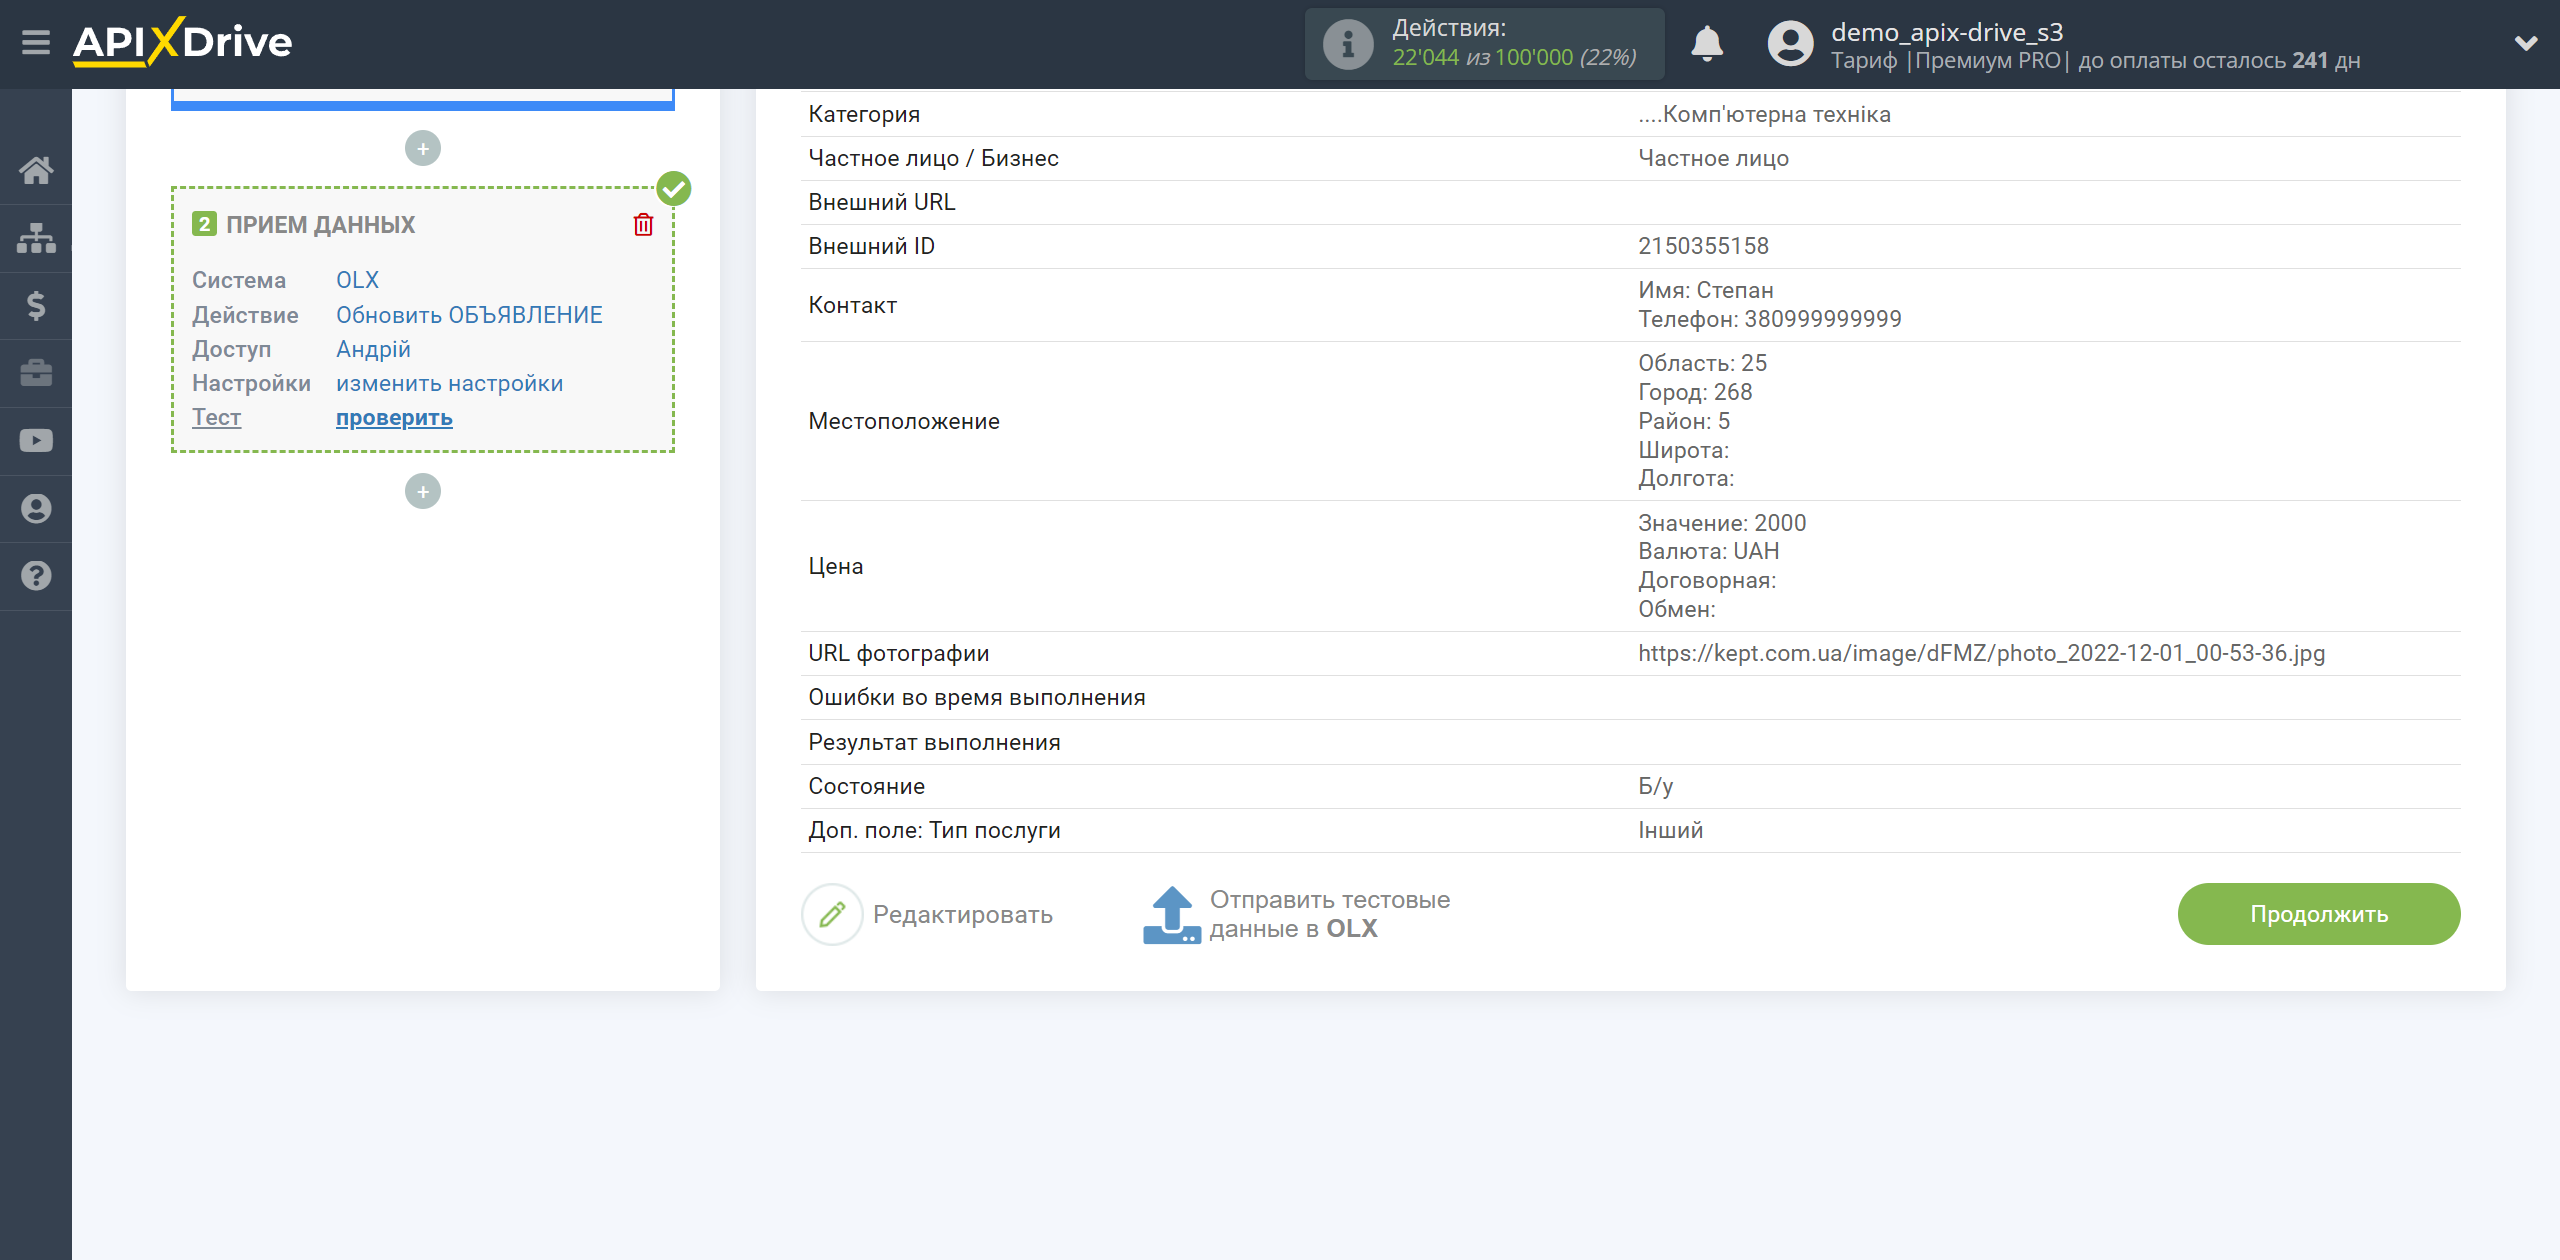Expand the account dropdown chevron
The height and width of the screenshot is (1260, 2560).
click(x=2526, y=43)
